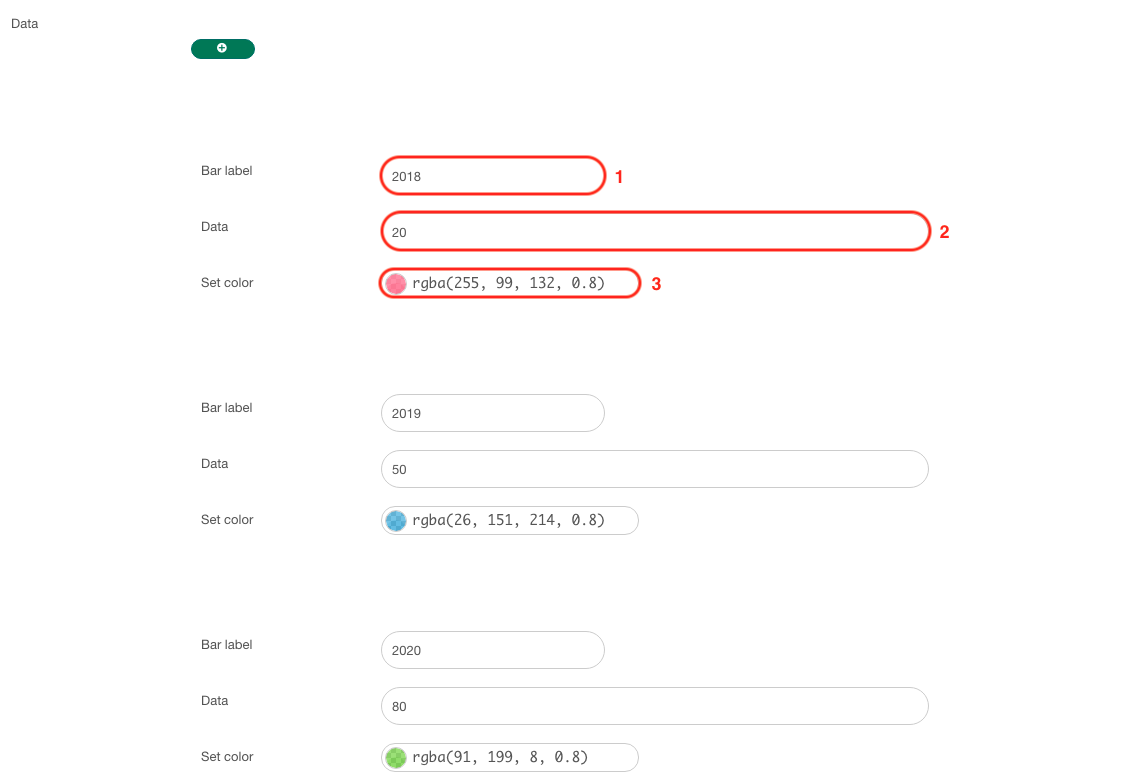The image size is (1125, 778).
Task: Click the Data label beside the 80 field
Action: 214,700
